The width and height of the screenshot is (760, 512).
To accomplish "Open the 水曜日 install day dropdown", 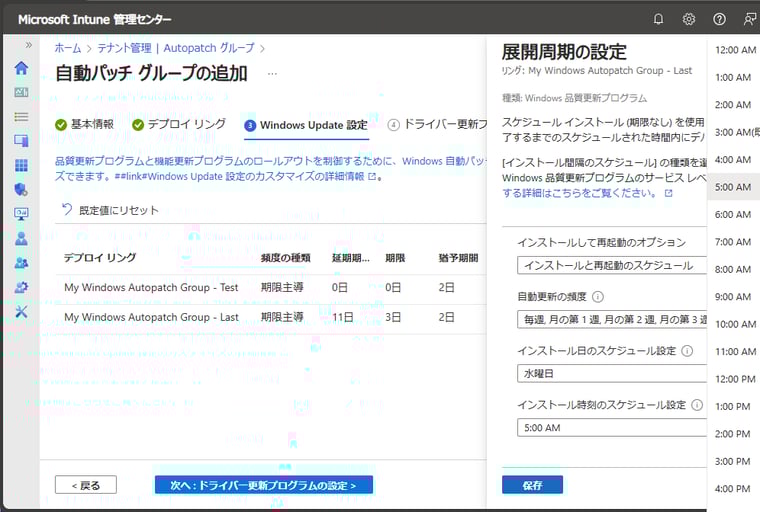I will [x=612, y=373].
